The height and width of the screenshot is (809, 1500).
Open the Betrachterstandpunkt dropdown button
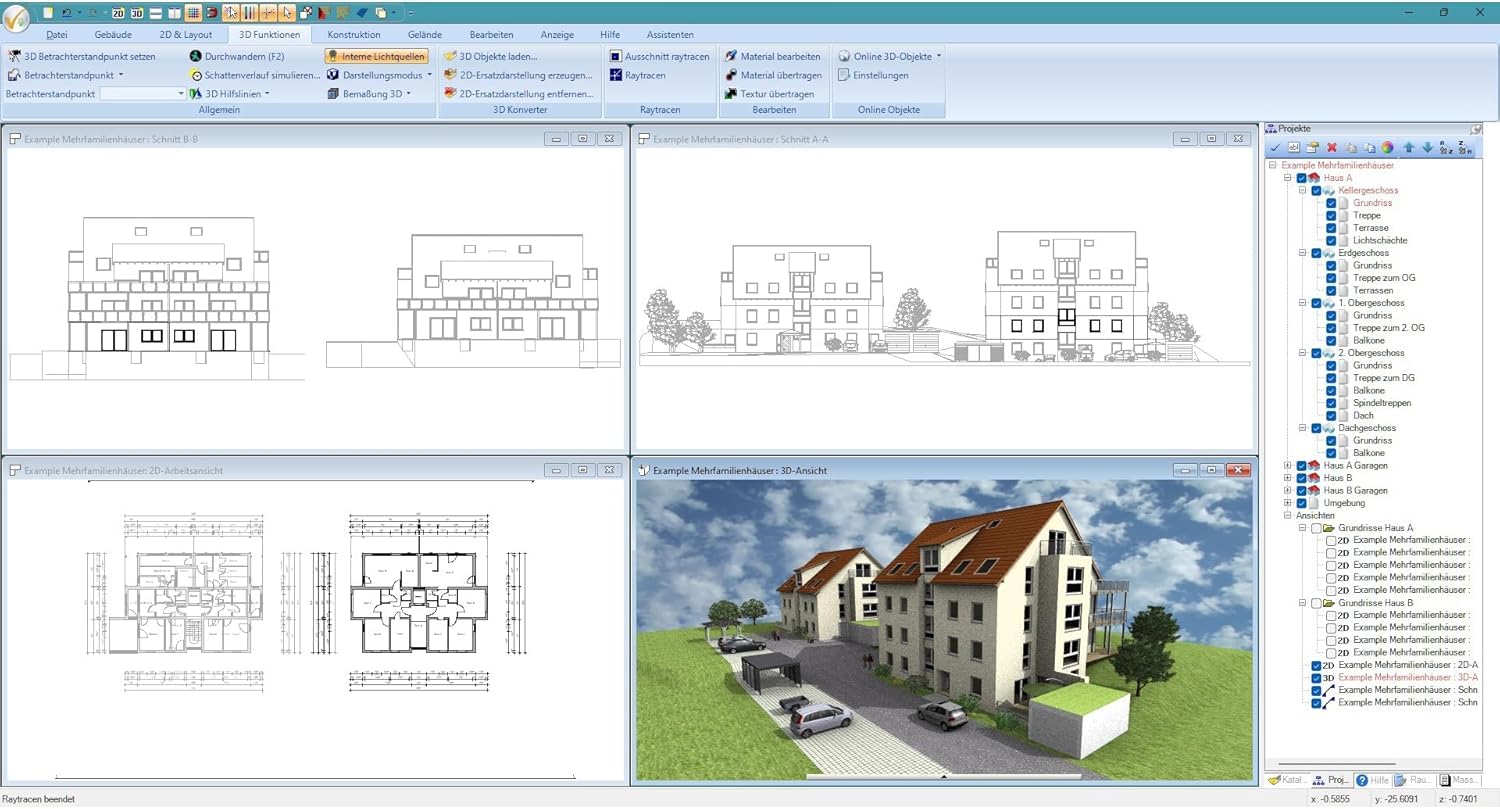pos(66,75)
